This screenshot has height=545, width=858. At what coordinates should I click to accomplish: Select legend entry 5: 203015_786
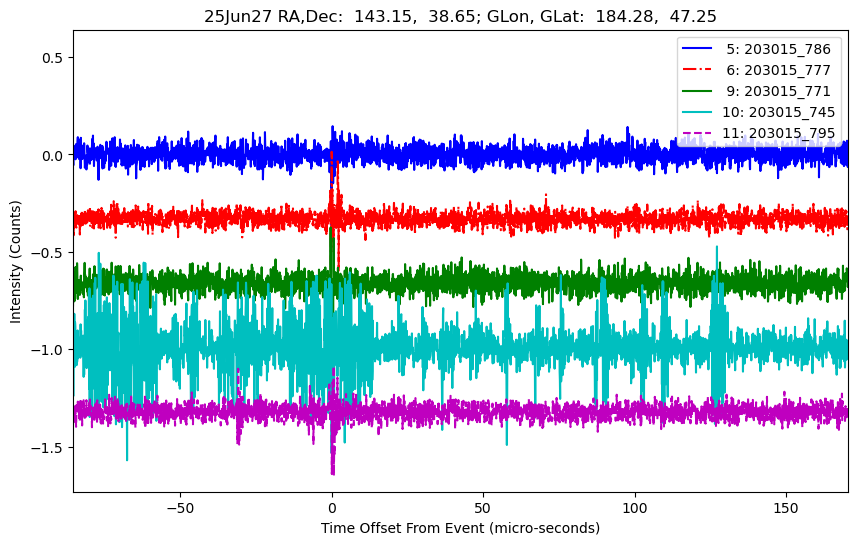click(778, 49)
